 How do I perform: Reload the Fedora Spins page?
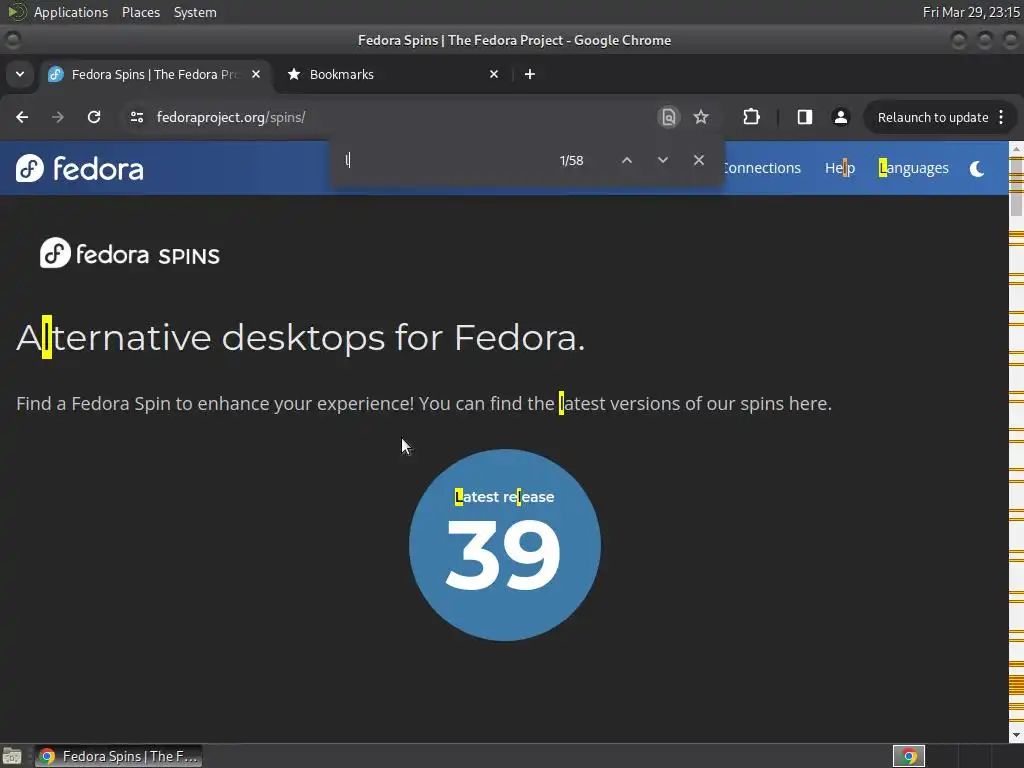[94, 117]
